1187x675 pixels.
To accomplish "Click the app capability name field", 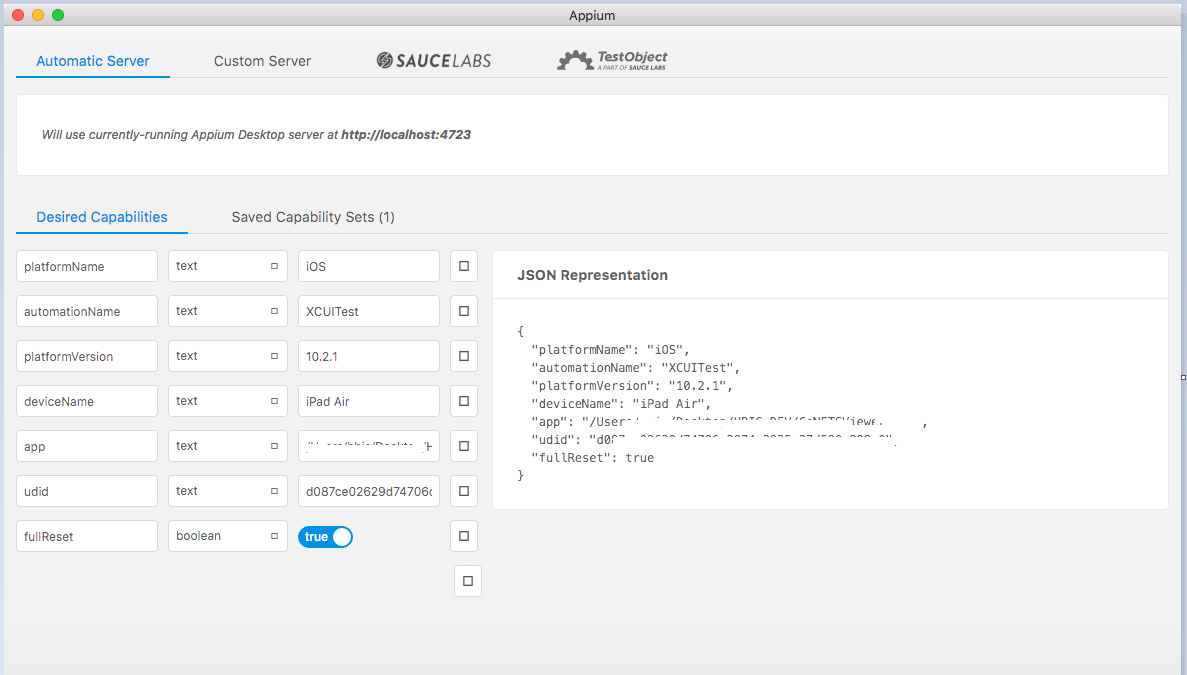I will click(87, 446).
